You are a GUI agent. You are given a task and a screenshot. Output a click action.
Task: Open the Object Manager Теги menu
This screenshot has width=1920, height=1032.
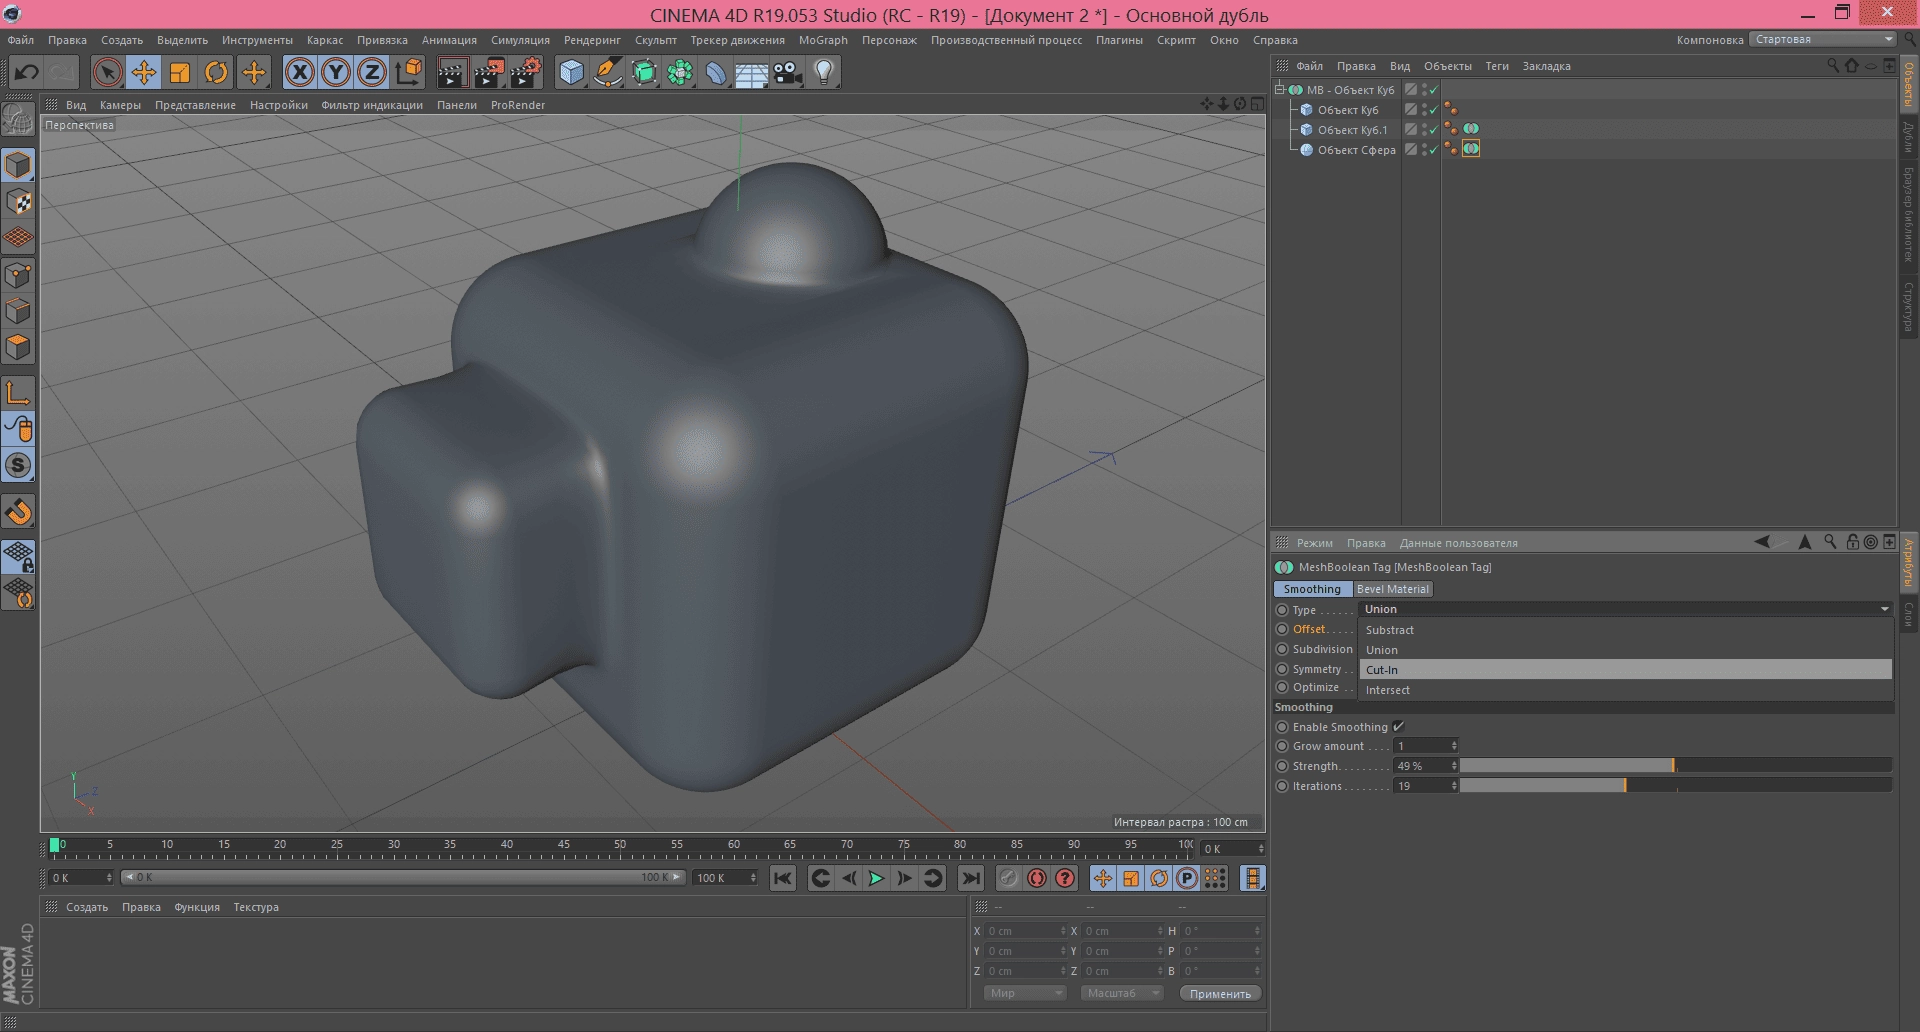click(x=1497, y=66)
